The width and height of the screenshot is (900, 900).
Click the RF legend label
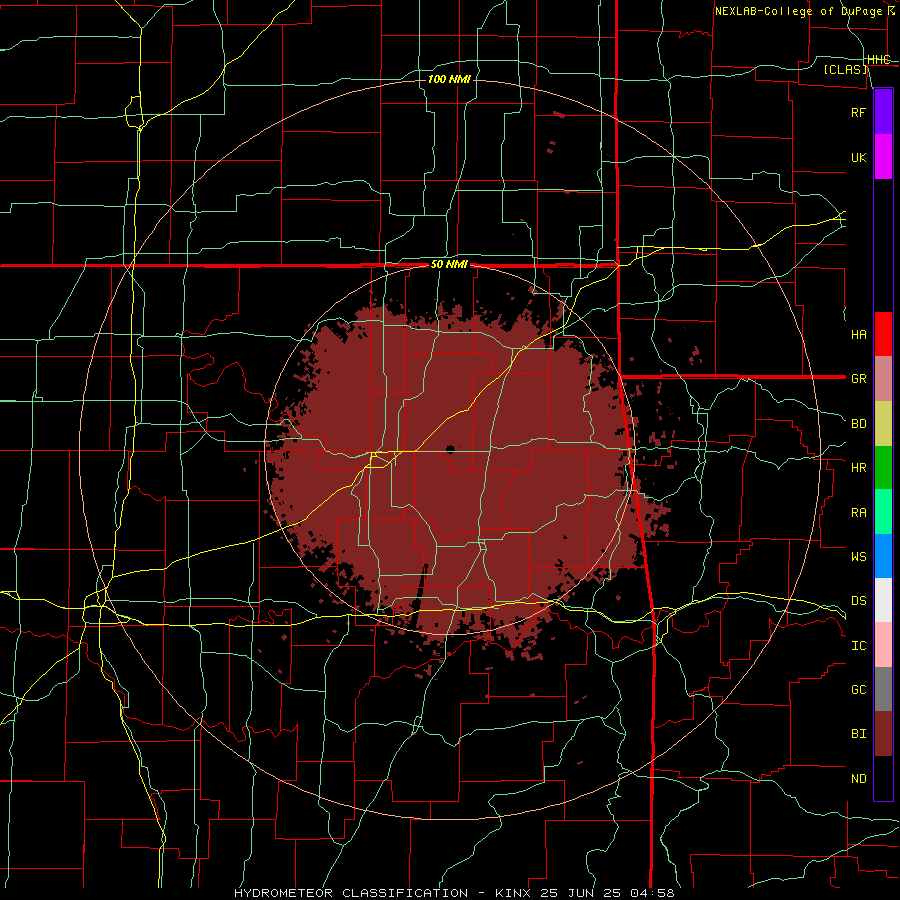pyautogui.click(x=858, y=112)
